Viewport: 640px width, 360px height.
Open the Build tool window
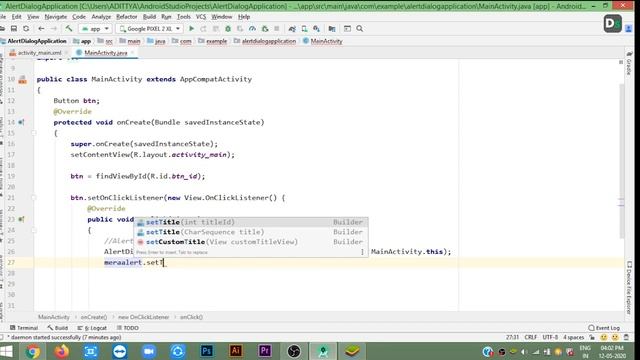click(58, 328)
